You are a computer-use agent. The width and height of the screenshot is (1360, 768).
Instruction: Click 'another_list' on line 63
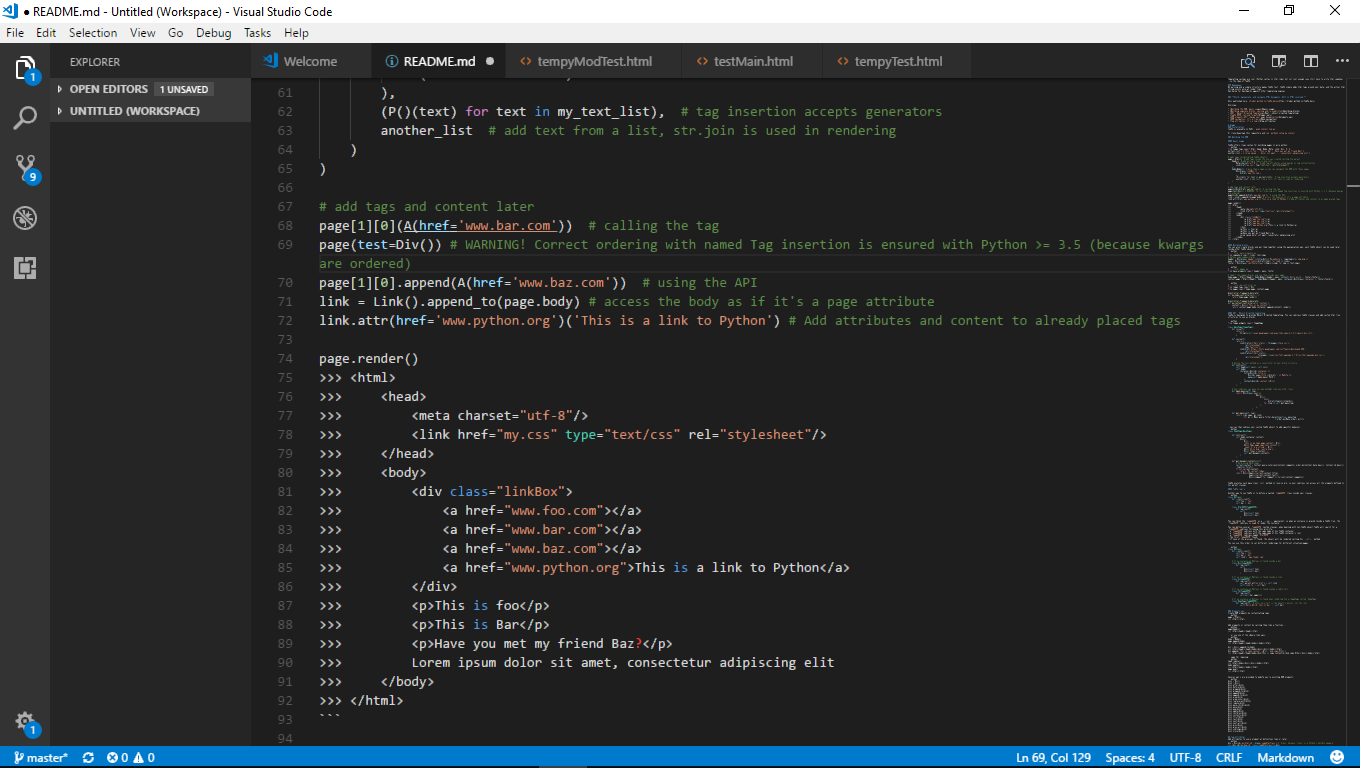[427, 130]
